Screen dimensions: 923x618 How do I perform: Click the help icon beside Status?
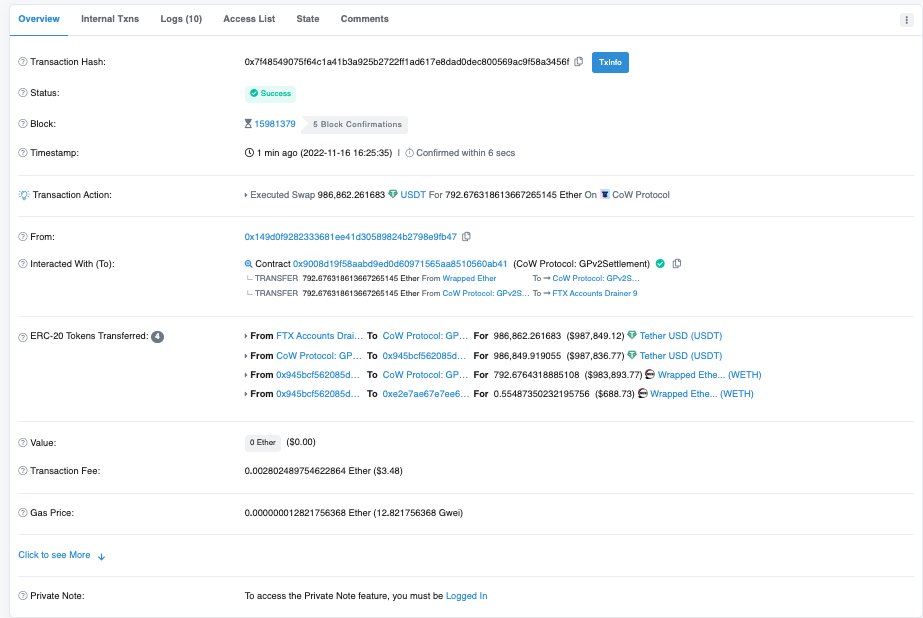(23, 93)
